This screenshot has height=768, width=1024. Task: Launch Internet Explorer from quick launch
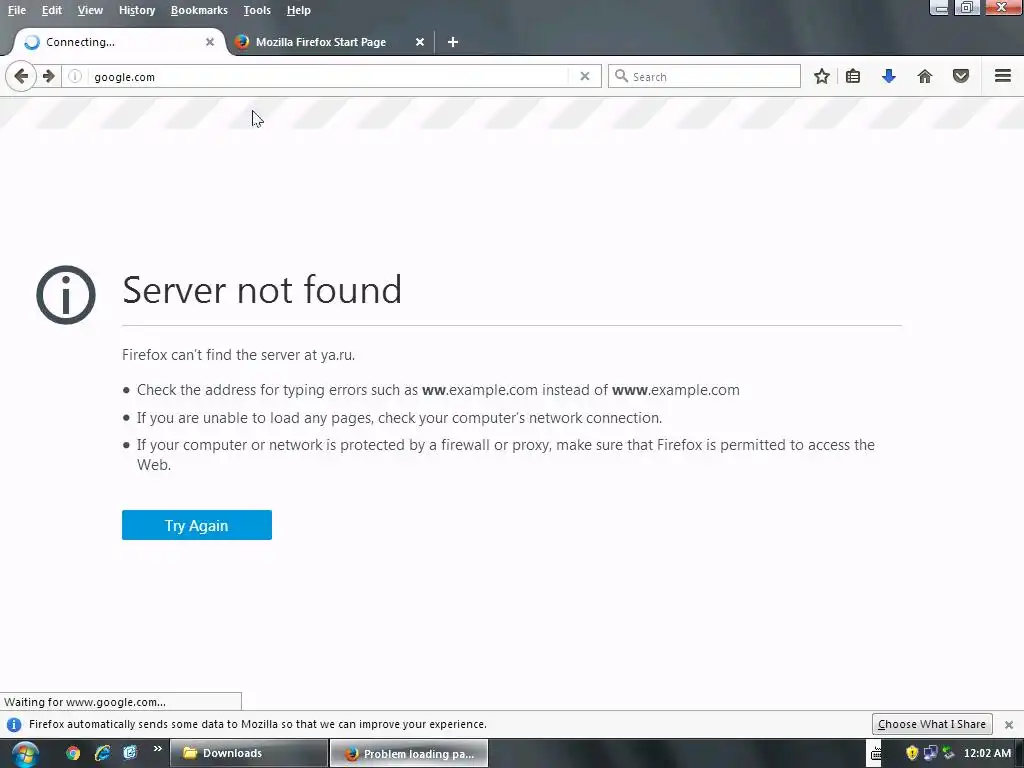(x=102, y=753)
